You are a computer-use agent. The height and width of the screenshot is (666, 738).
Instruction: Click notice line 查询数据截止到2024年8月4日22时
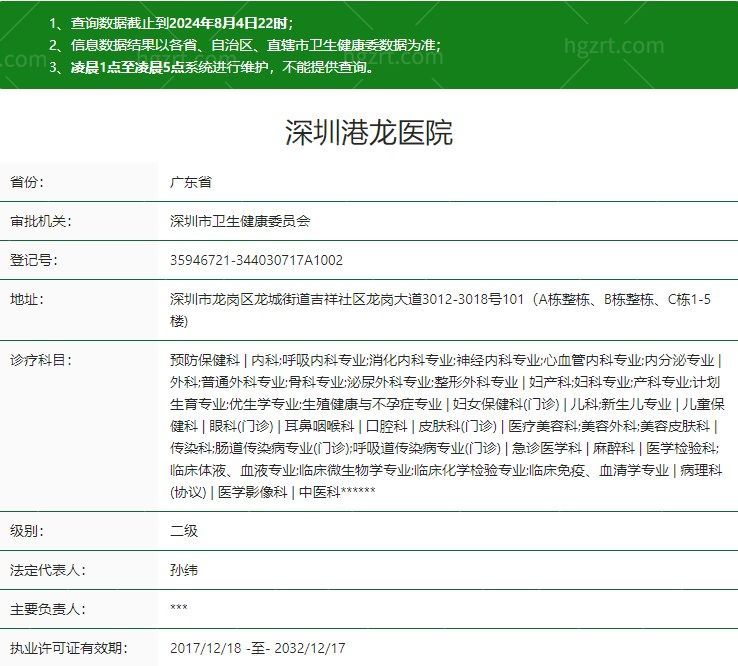(171, 23)
